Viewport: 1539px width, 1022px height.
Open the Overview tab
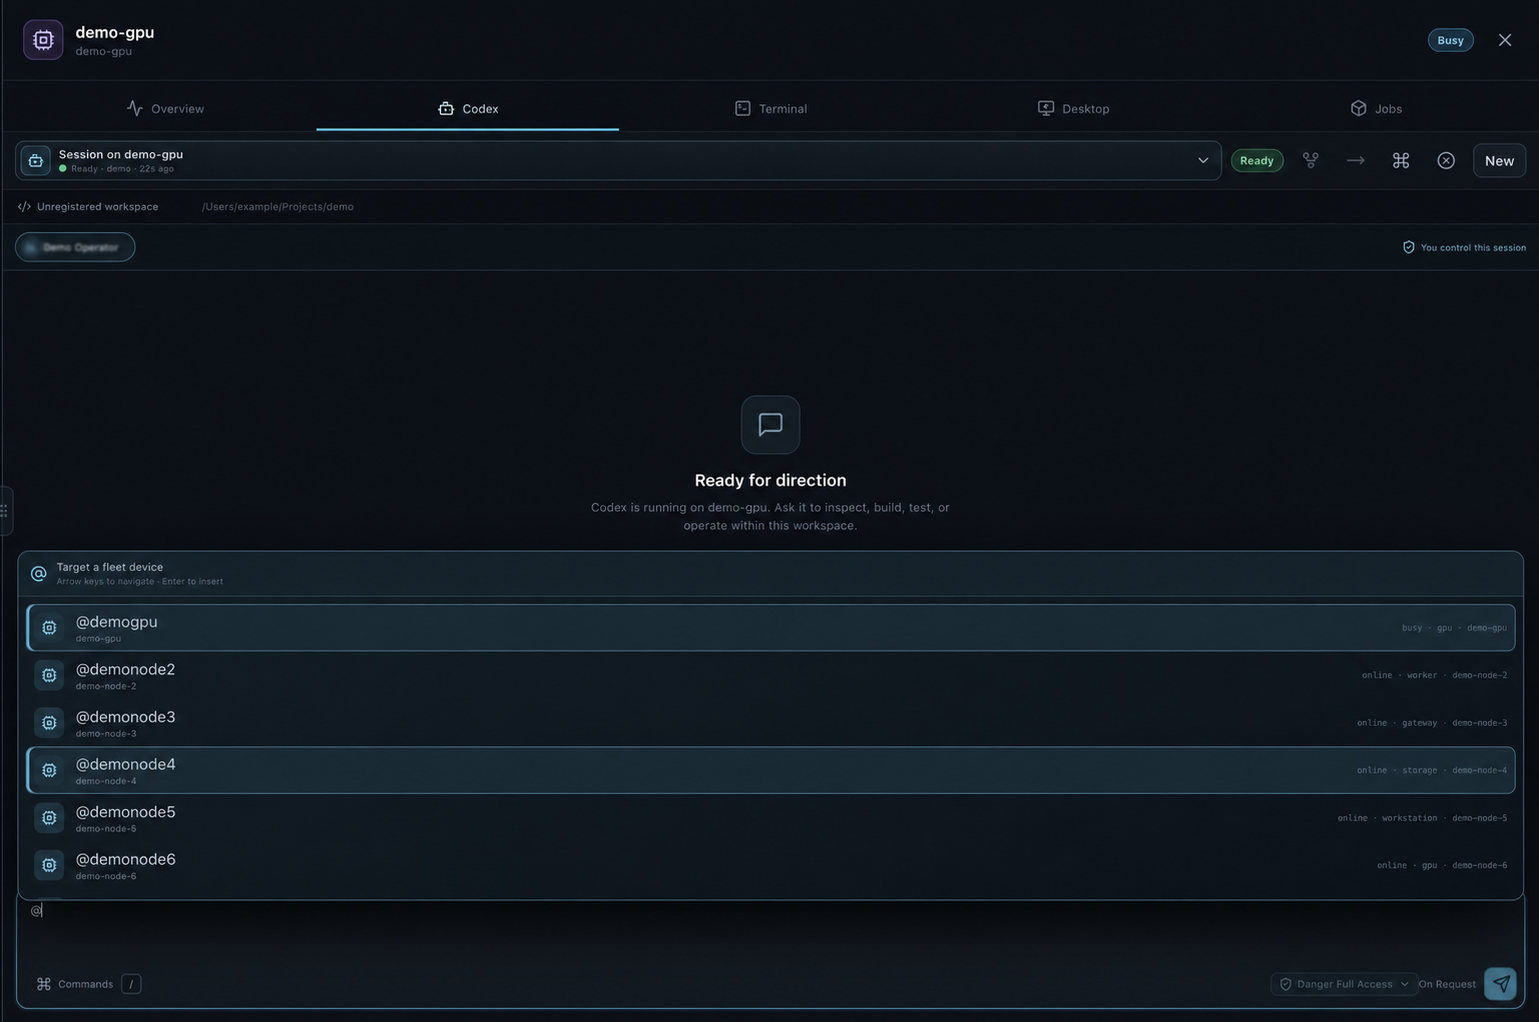[165, 108]
